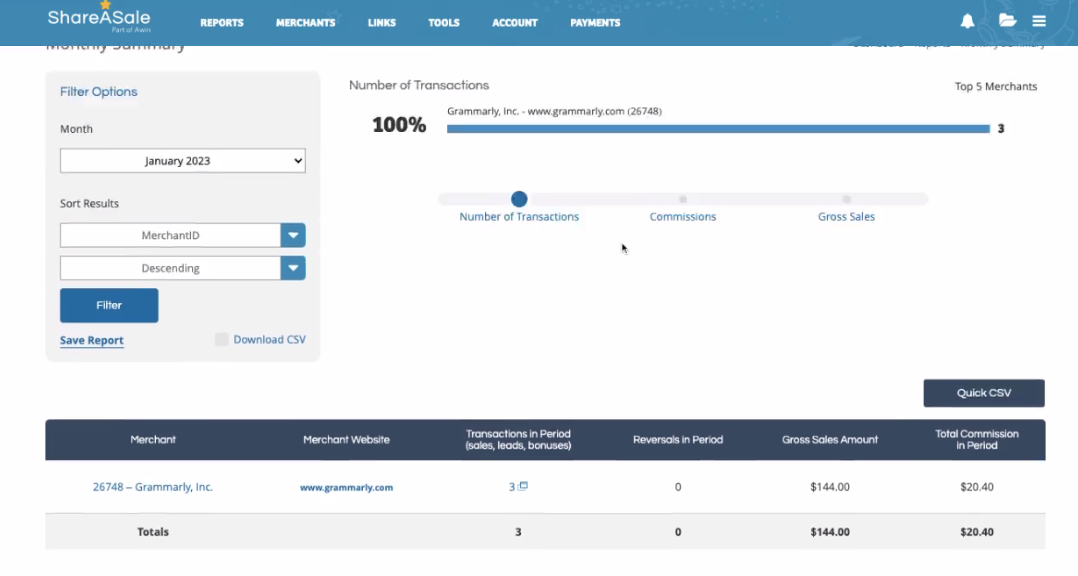Open the Month dropdown showing January 2023
The image size is (1078, 576).
[183, 161]
